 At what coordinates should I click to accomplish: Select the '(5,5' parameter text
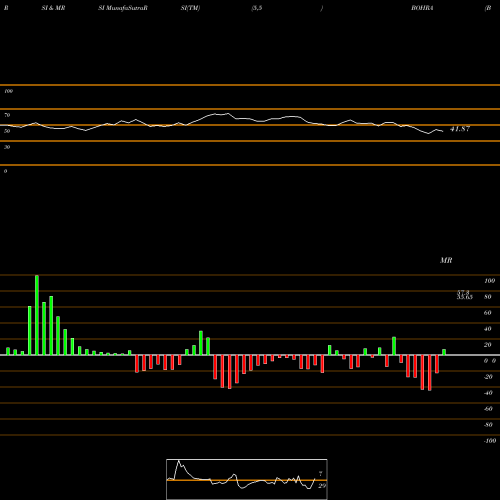(x=257, y=8)
